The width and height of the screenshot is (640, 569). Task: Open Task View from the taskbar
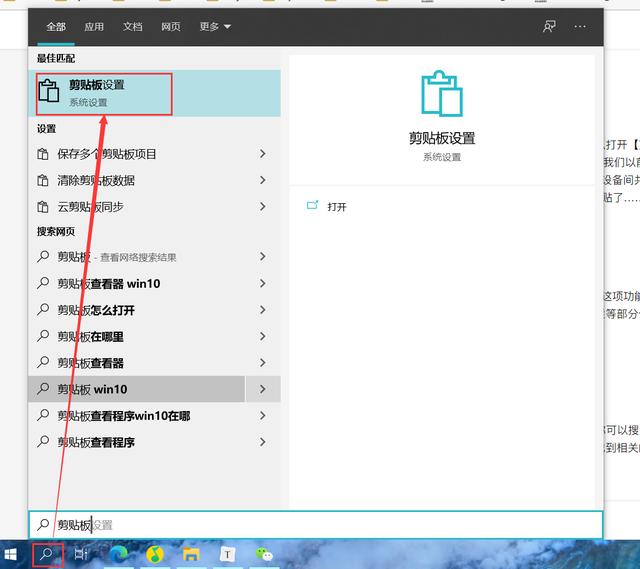pos(81,554)
